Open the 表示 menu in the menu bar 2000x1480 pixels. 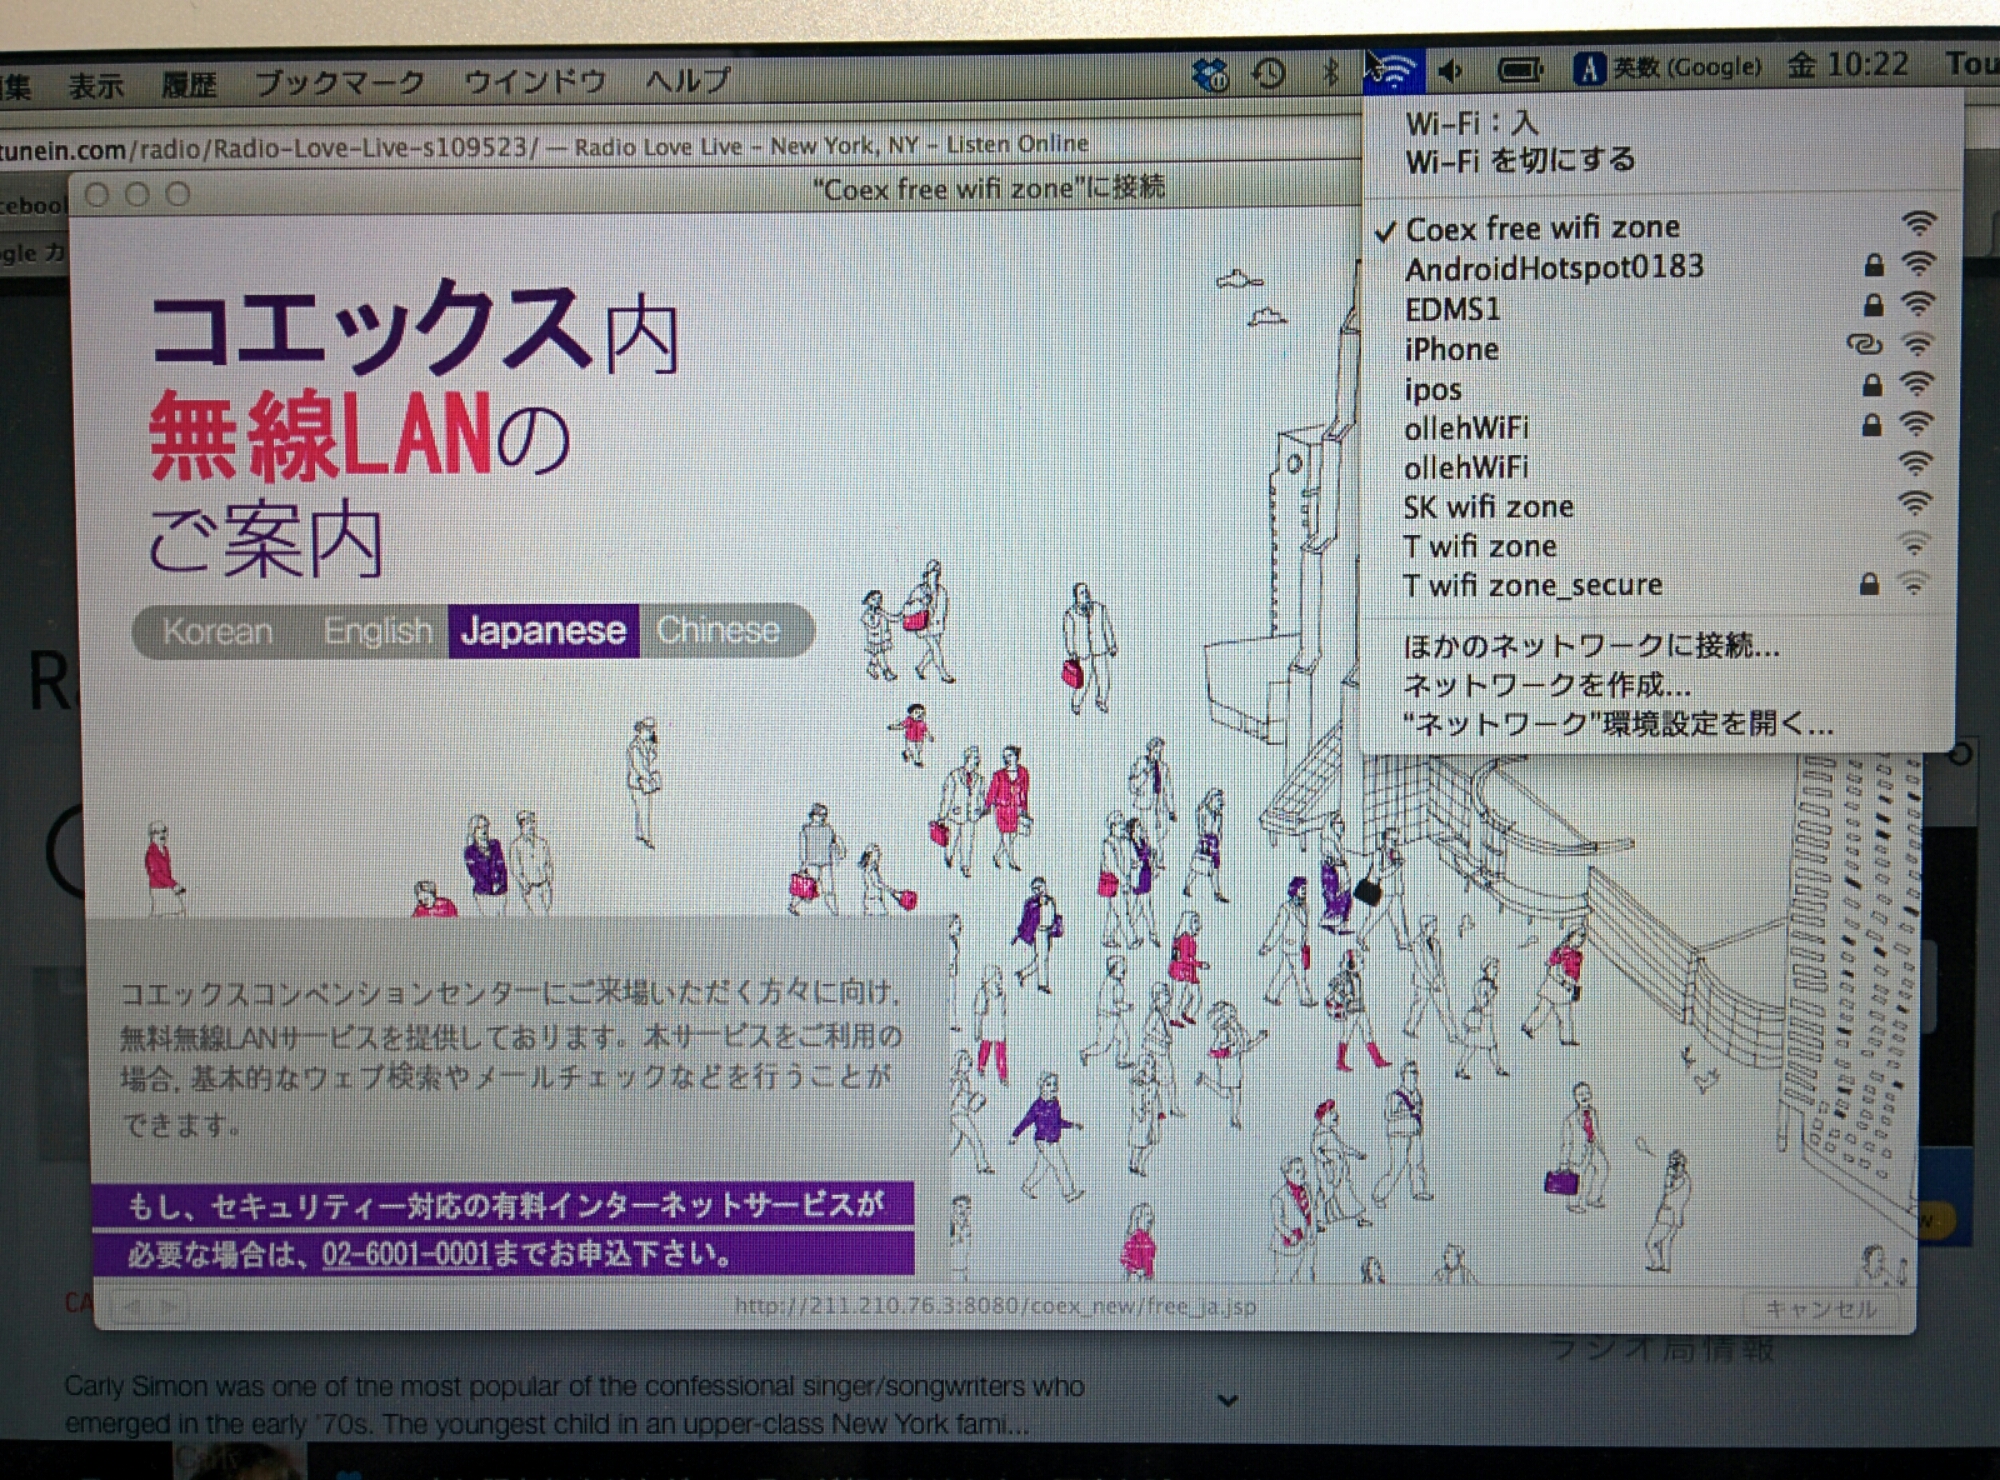[95, 86]
